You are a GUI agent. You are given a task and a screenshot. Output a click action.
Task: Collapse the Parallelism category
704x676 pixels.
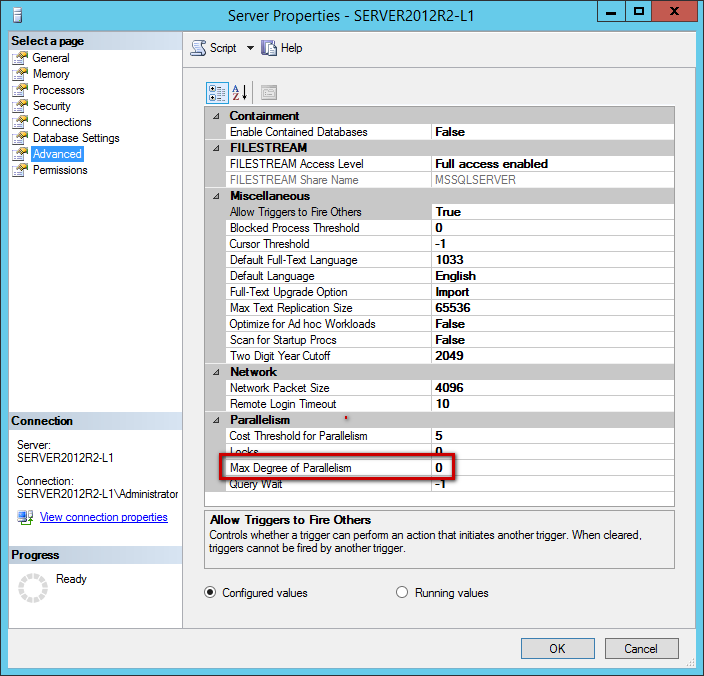[x=216, y=420]
